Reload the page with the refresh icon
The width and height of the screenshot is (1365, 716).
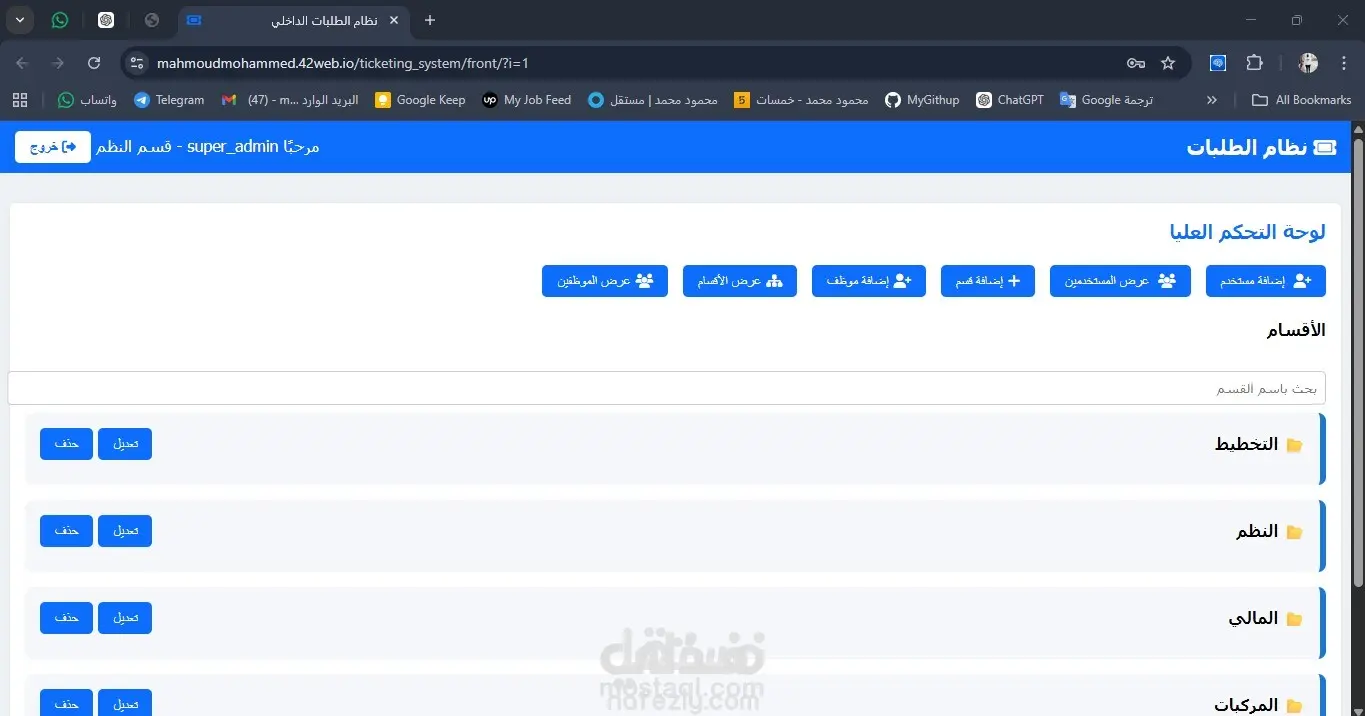pyautogui.click(x=94, y=63)
